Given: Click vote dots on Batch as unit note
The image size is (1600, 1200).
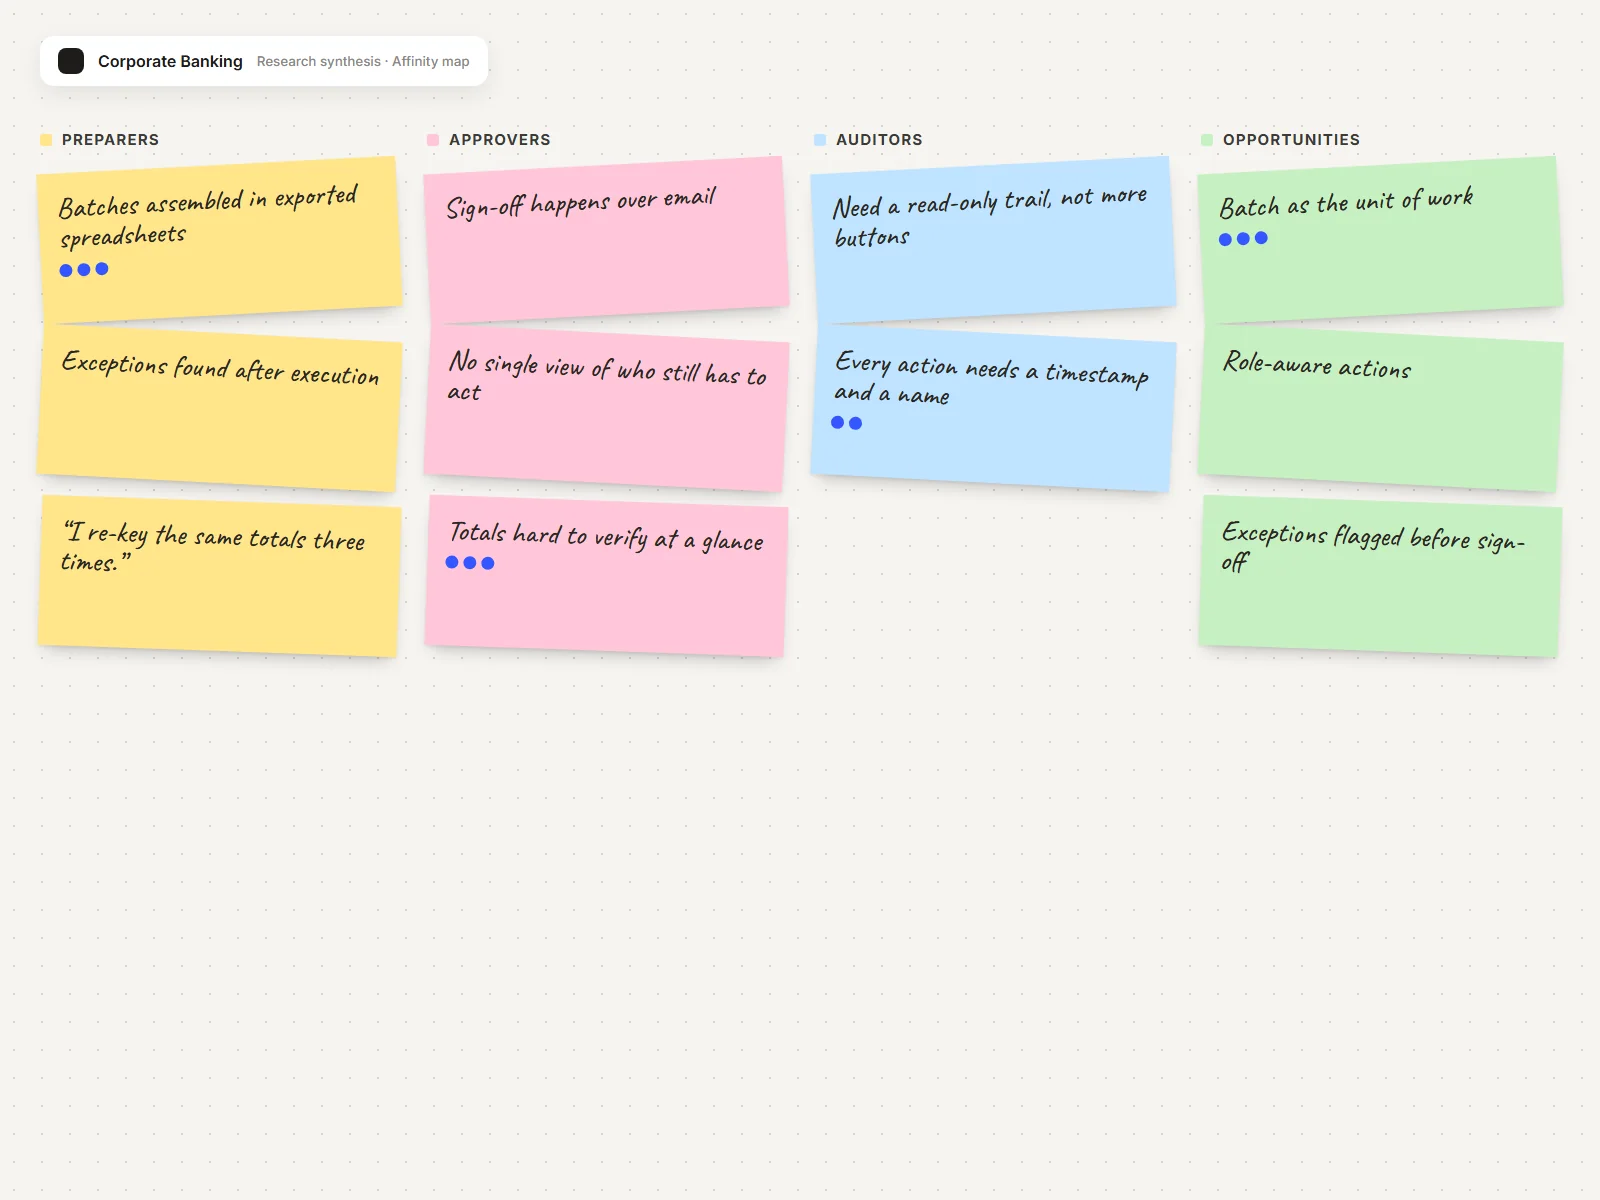Looking at the screenshot, I should coord(1243,239).
